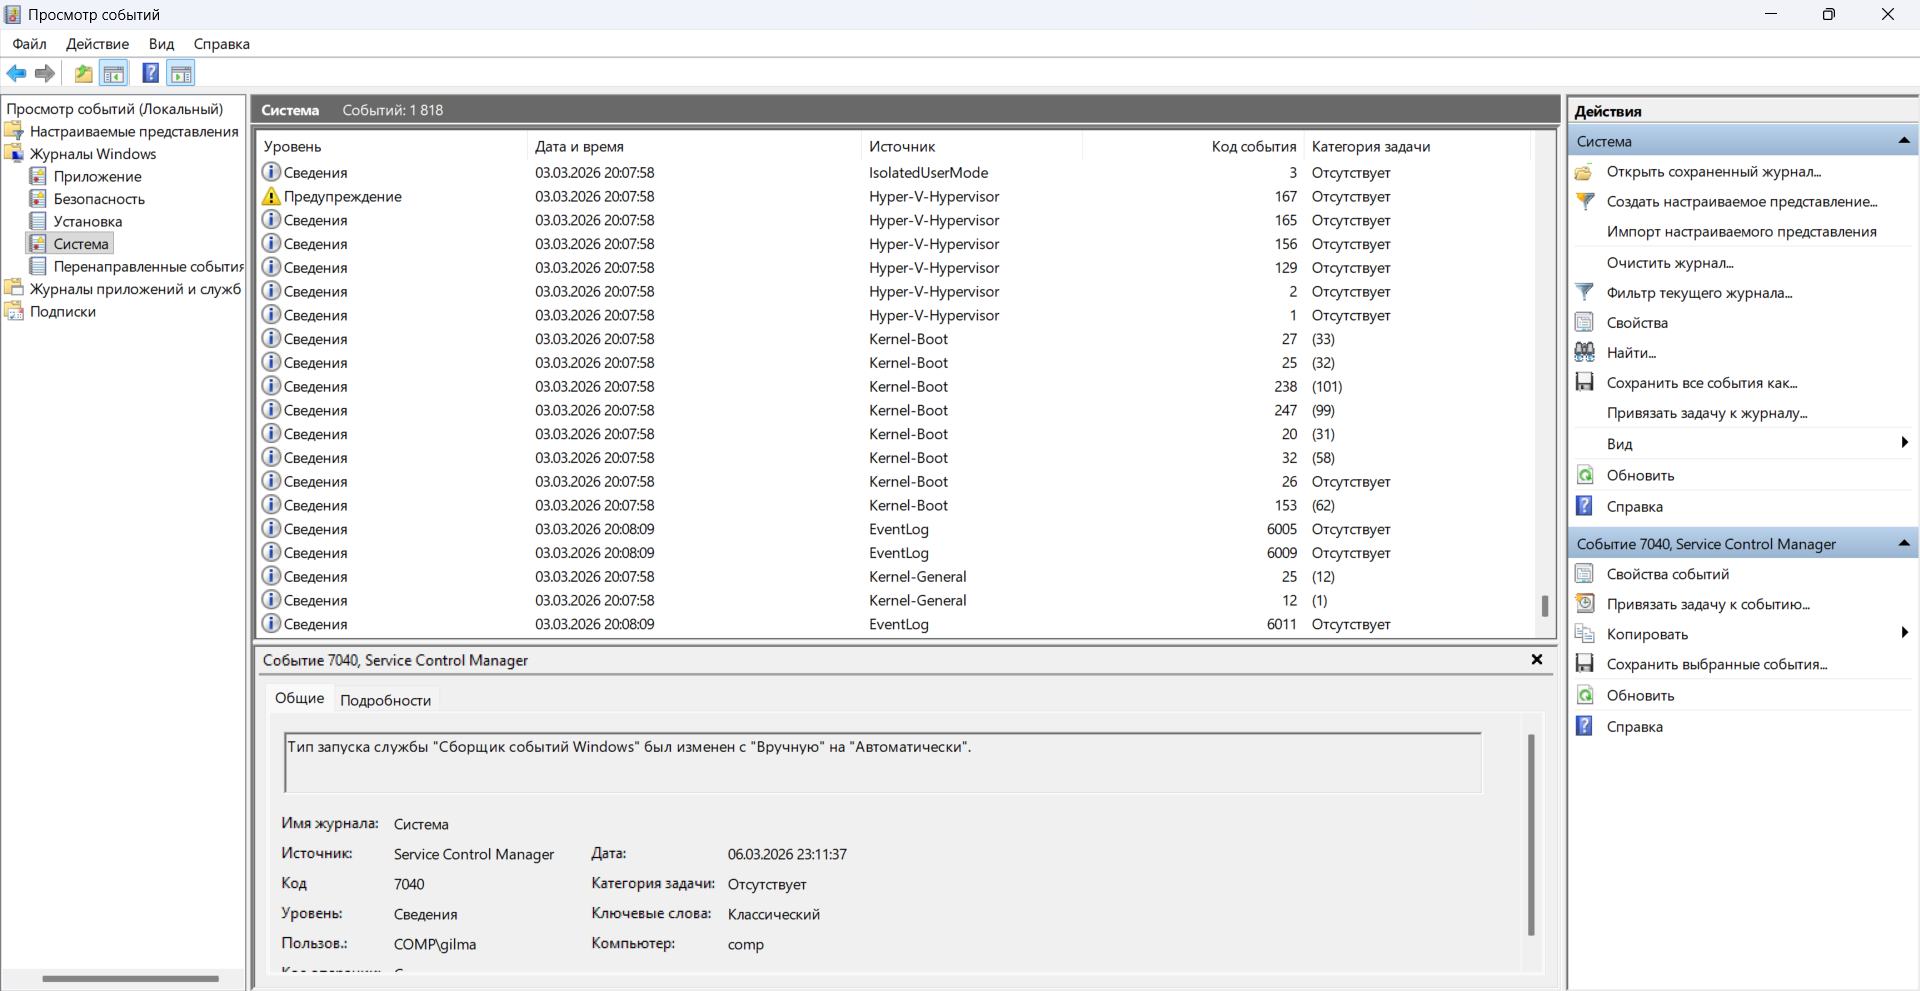Click the filter icon for current log
Viewport: 1920px width, 991px height.
click(x=1585, y=292)
